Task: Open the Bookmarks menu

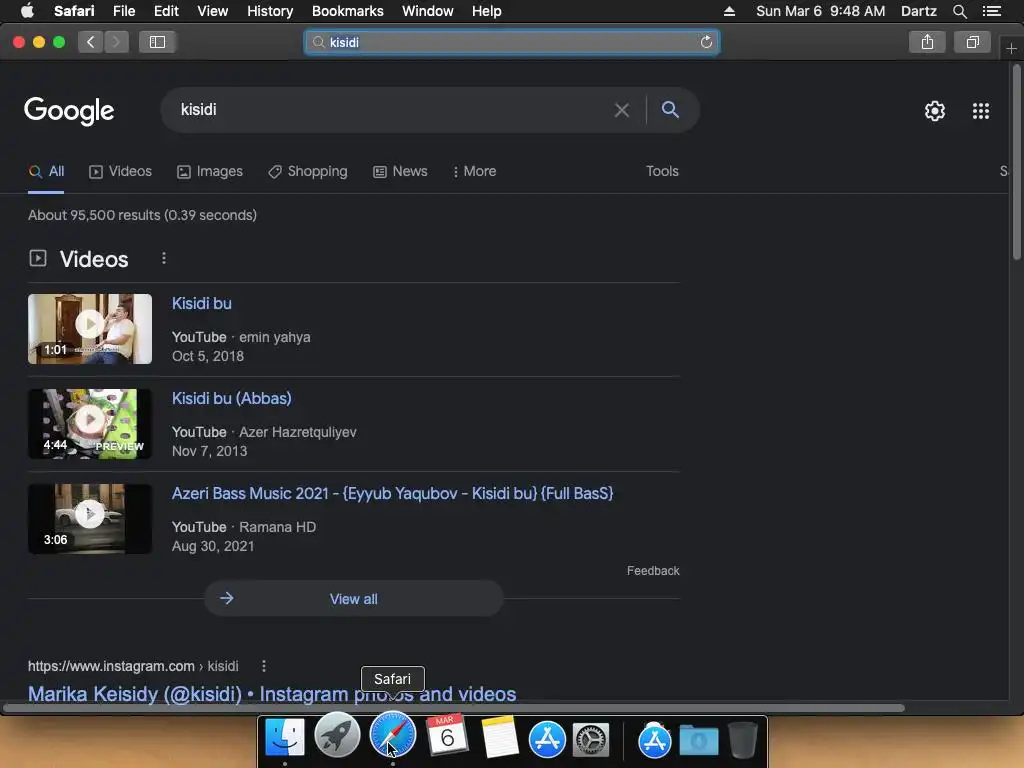Action: point(347,11)
